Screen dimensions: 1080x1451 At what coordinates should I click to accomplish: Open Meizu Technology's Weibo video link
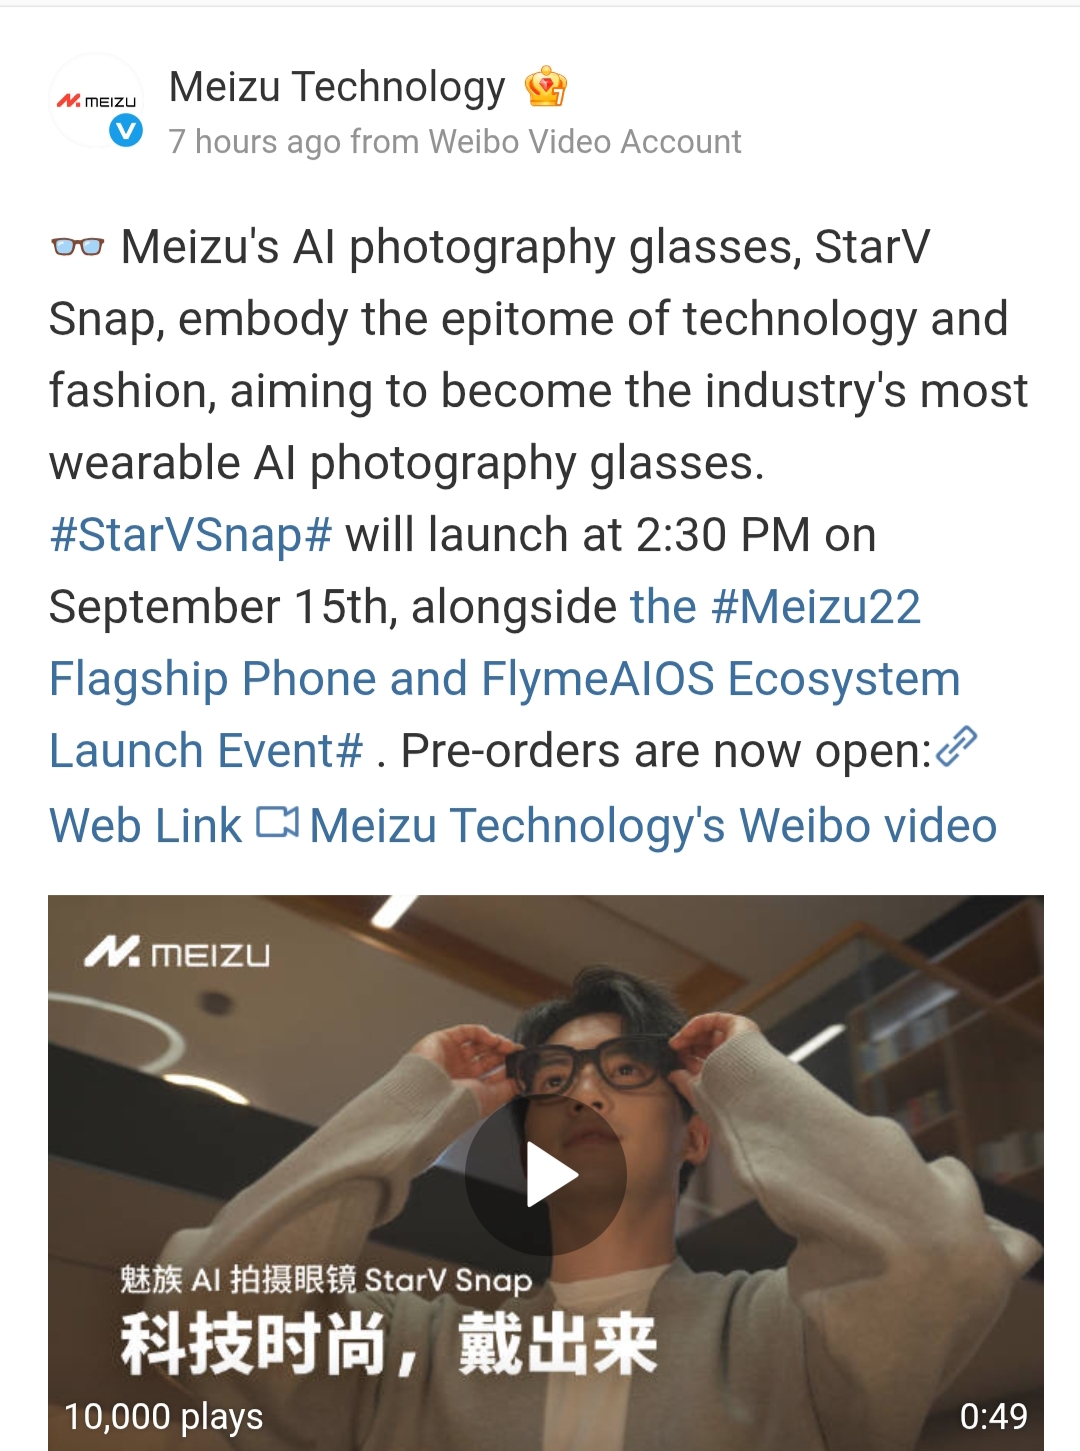coord(653,826)
